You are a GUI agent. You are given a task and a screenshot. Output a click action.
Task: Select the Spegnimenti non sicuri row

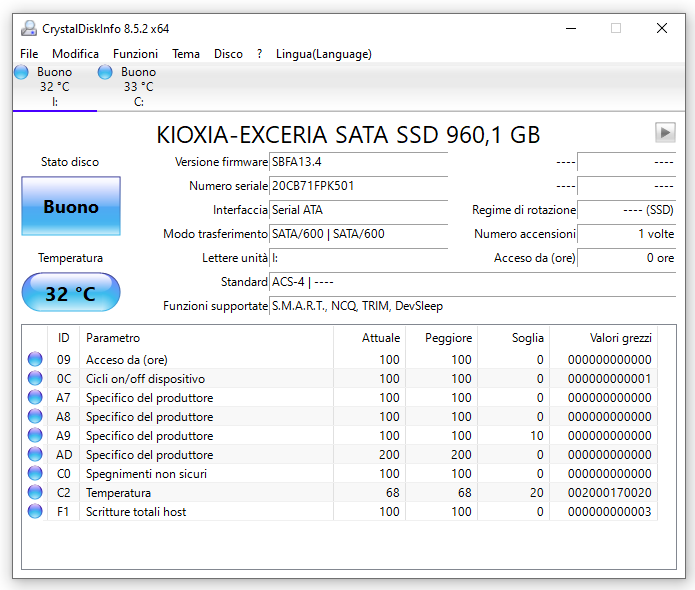[x=340, y=473]
